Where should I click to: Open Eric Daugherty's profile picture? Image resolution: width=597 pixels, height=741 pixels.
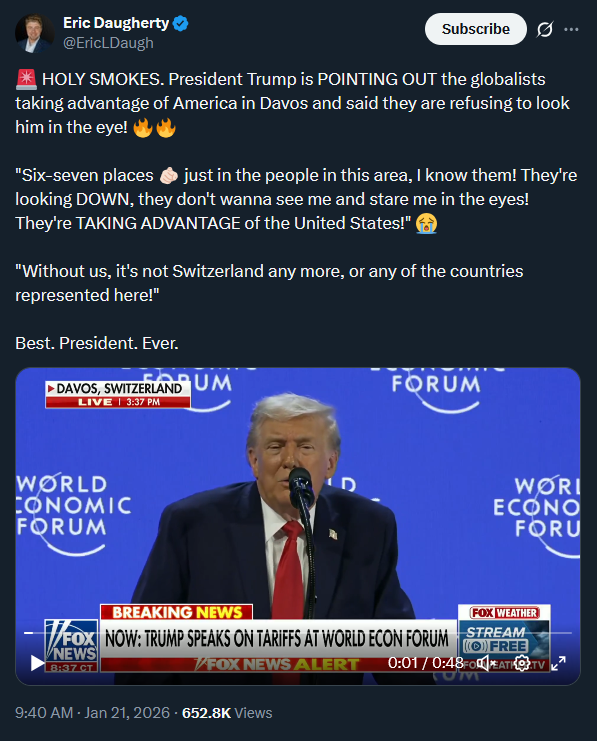pos(35,33)
